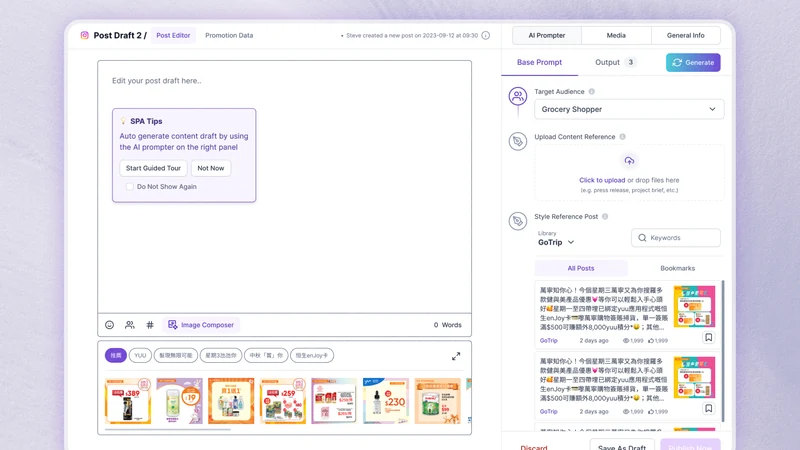Switch to the Promotion Data tab
Image resolution: width=800 pixels, height=450 pixels.
coord(229,35)
